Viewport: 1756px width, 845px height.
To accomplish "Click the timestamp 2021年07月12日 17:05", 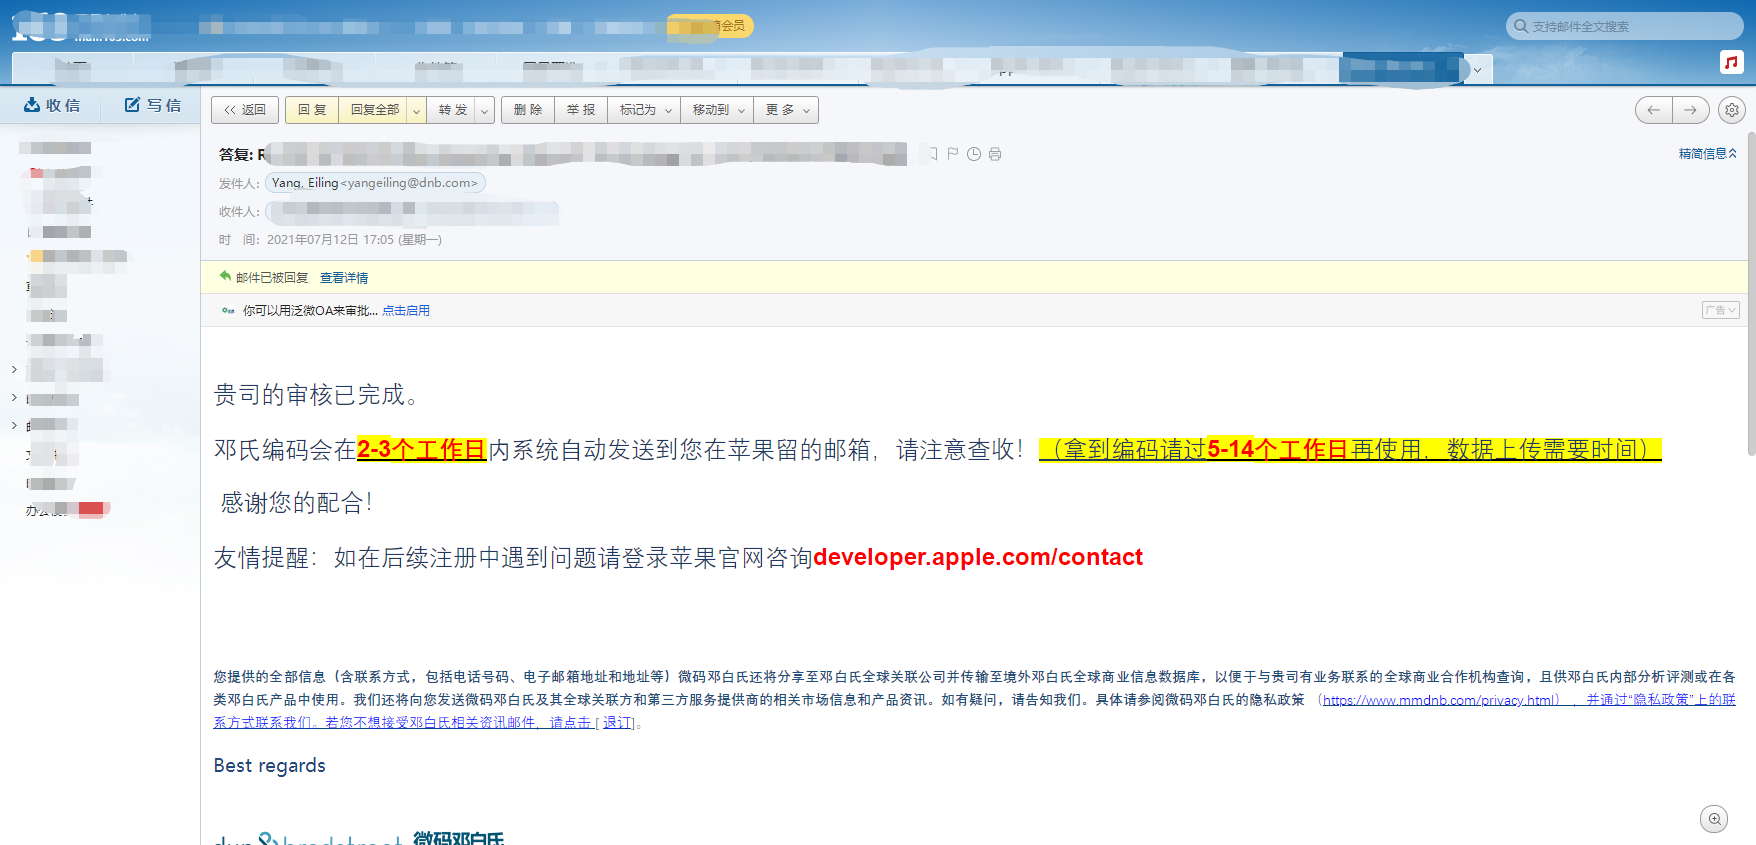I will point(330,240).
